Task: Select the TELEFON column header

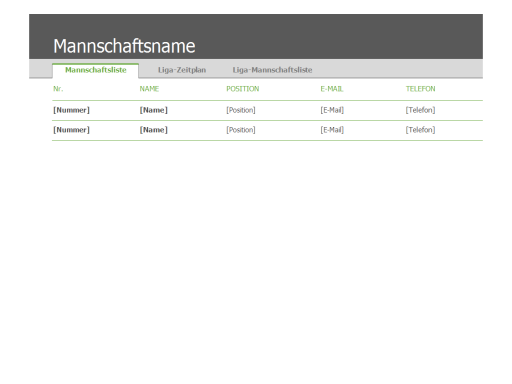Action: tap(420, 89)
